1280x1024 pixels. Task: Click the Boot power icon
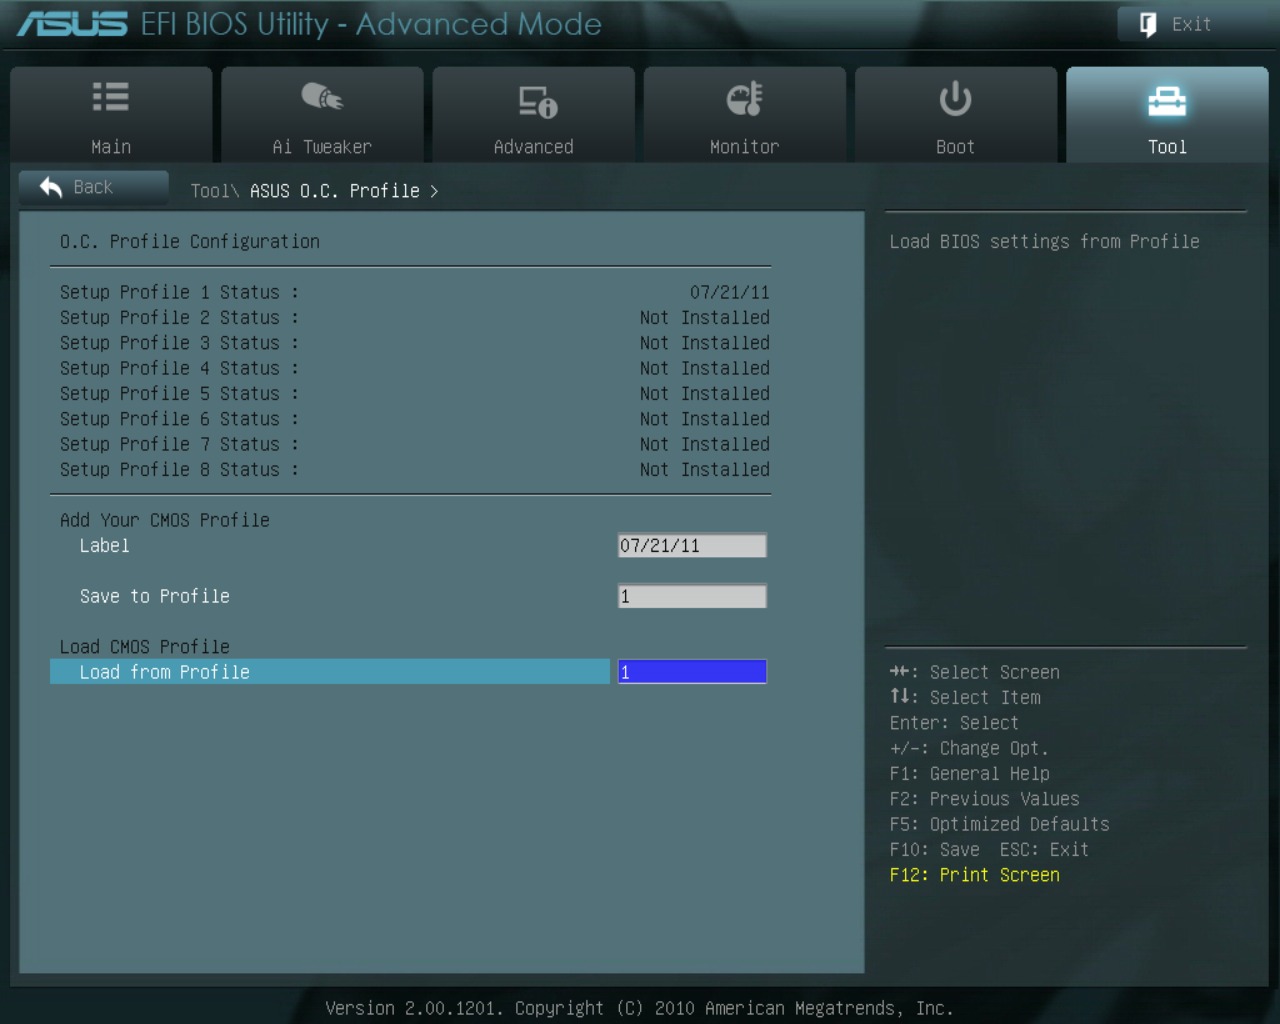955,98
